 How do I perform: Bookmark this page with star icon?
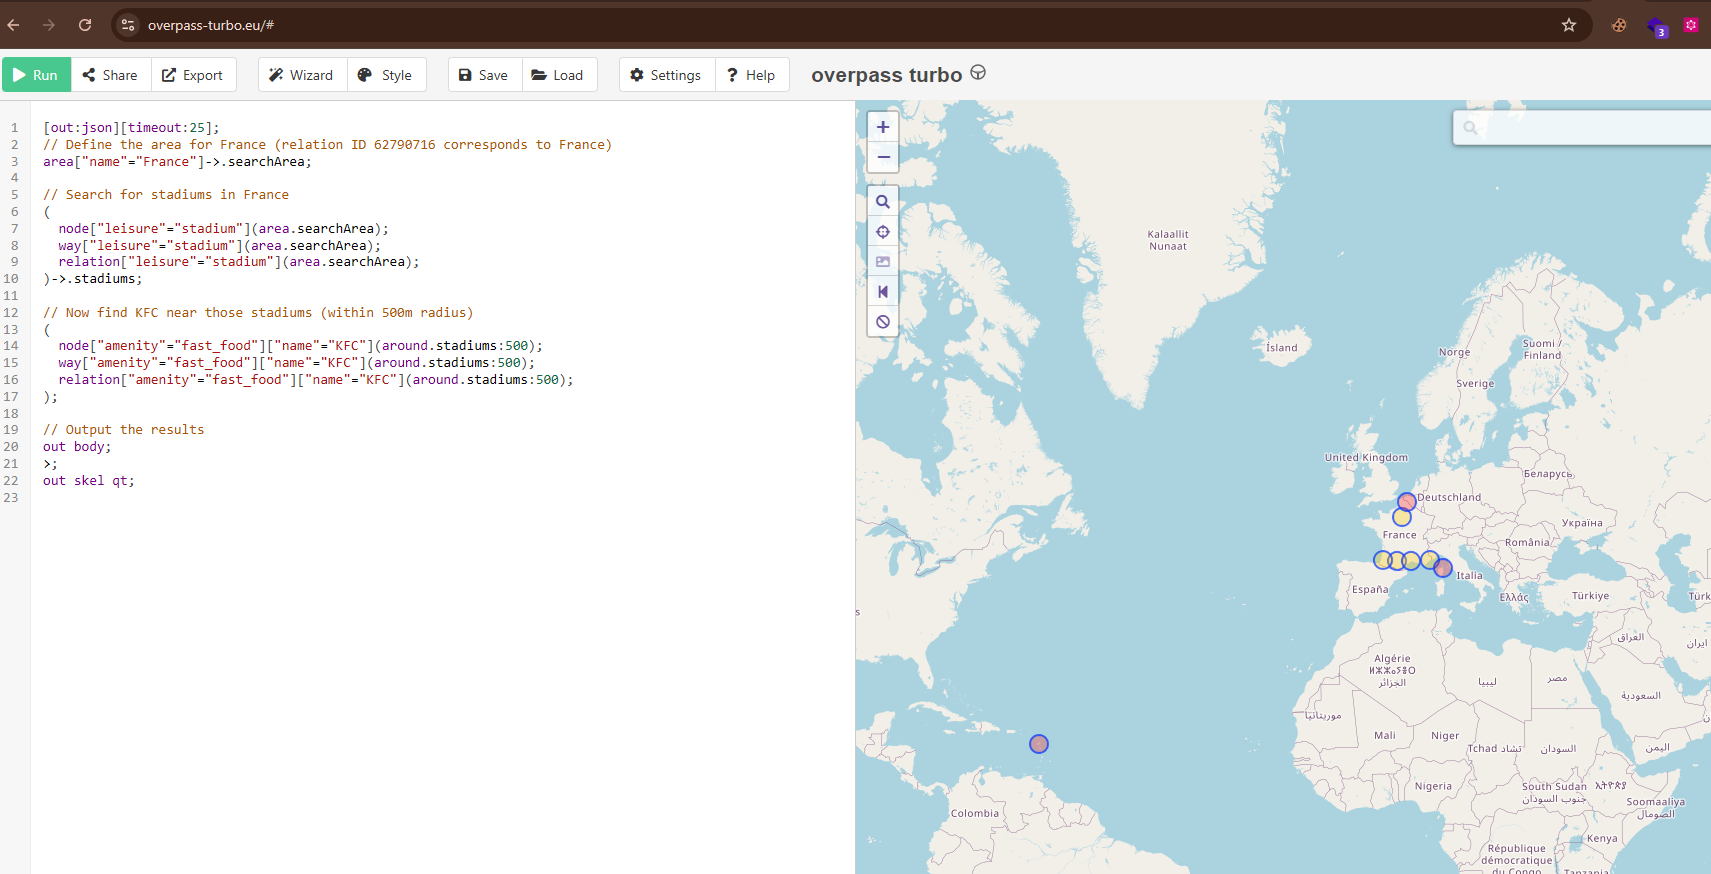click(x=1569, y=25)
